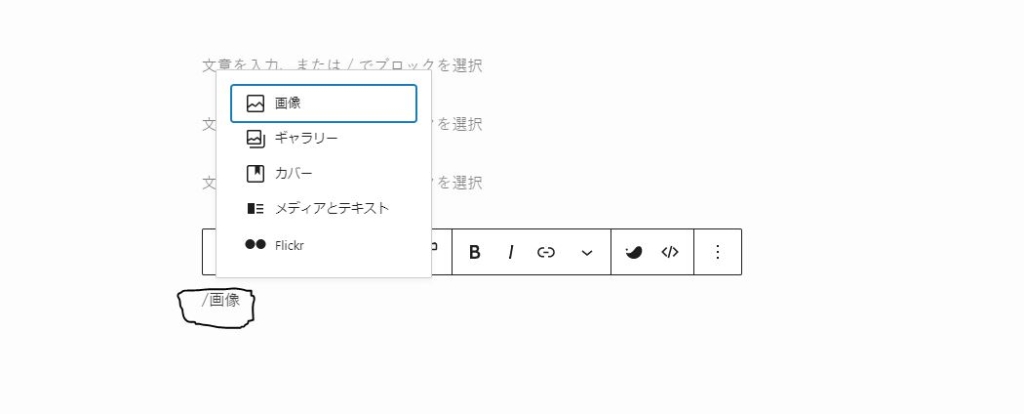Apply italic formatting from the toolbar
Screen dimensions: 1024x414
510,252
